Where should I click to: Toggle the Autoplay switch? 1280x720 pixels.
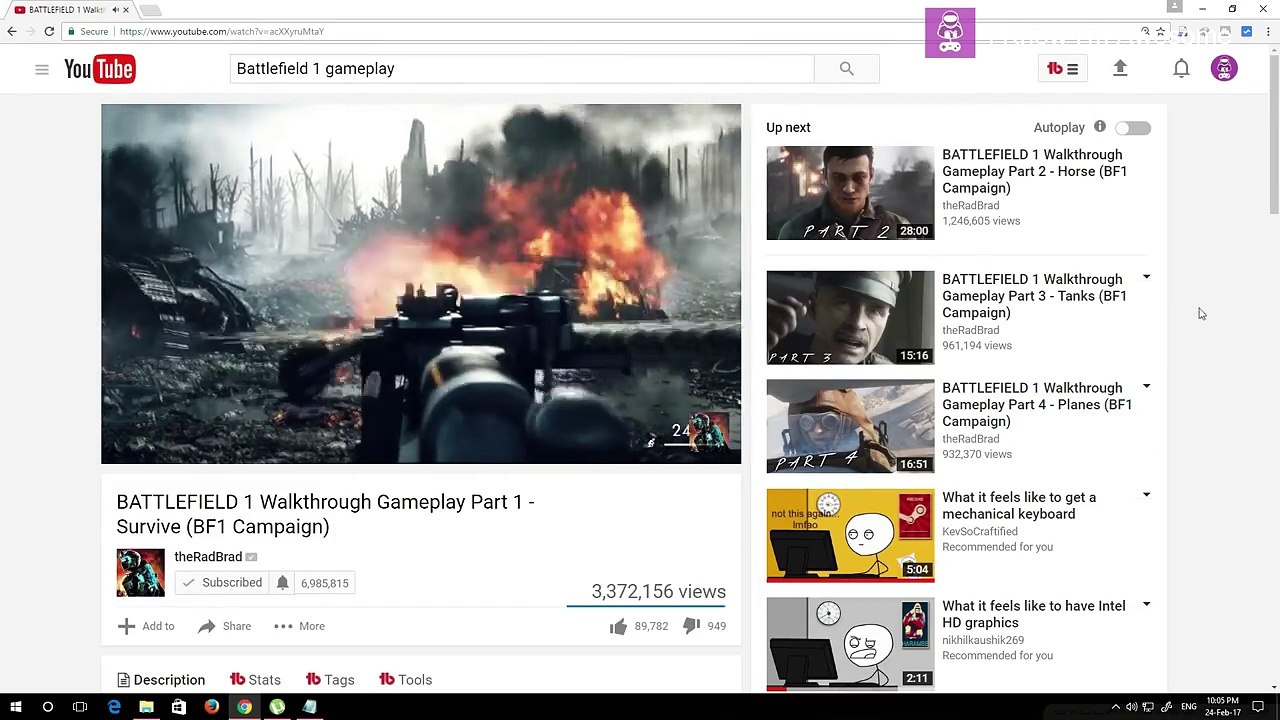(1134, 128)
